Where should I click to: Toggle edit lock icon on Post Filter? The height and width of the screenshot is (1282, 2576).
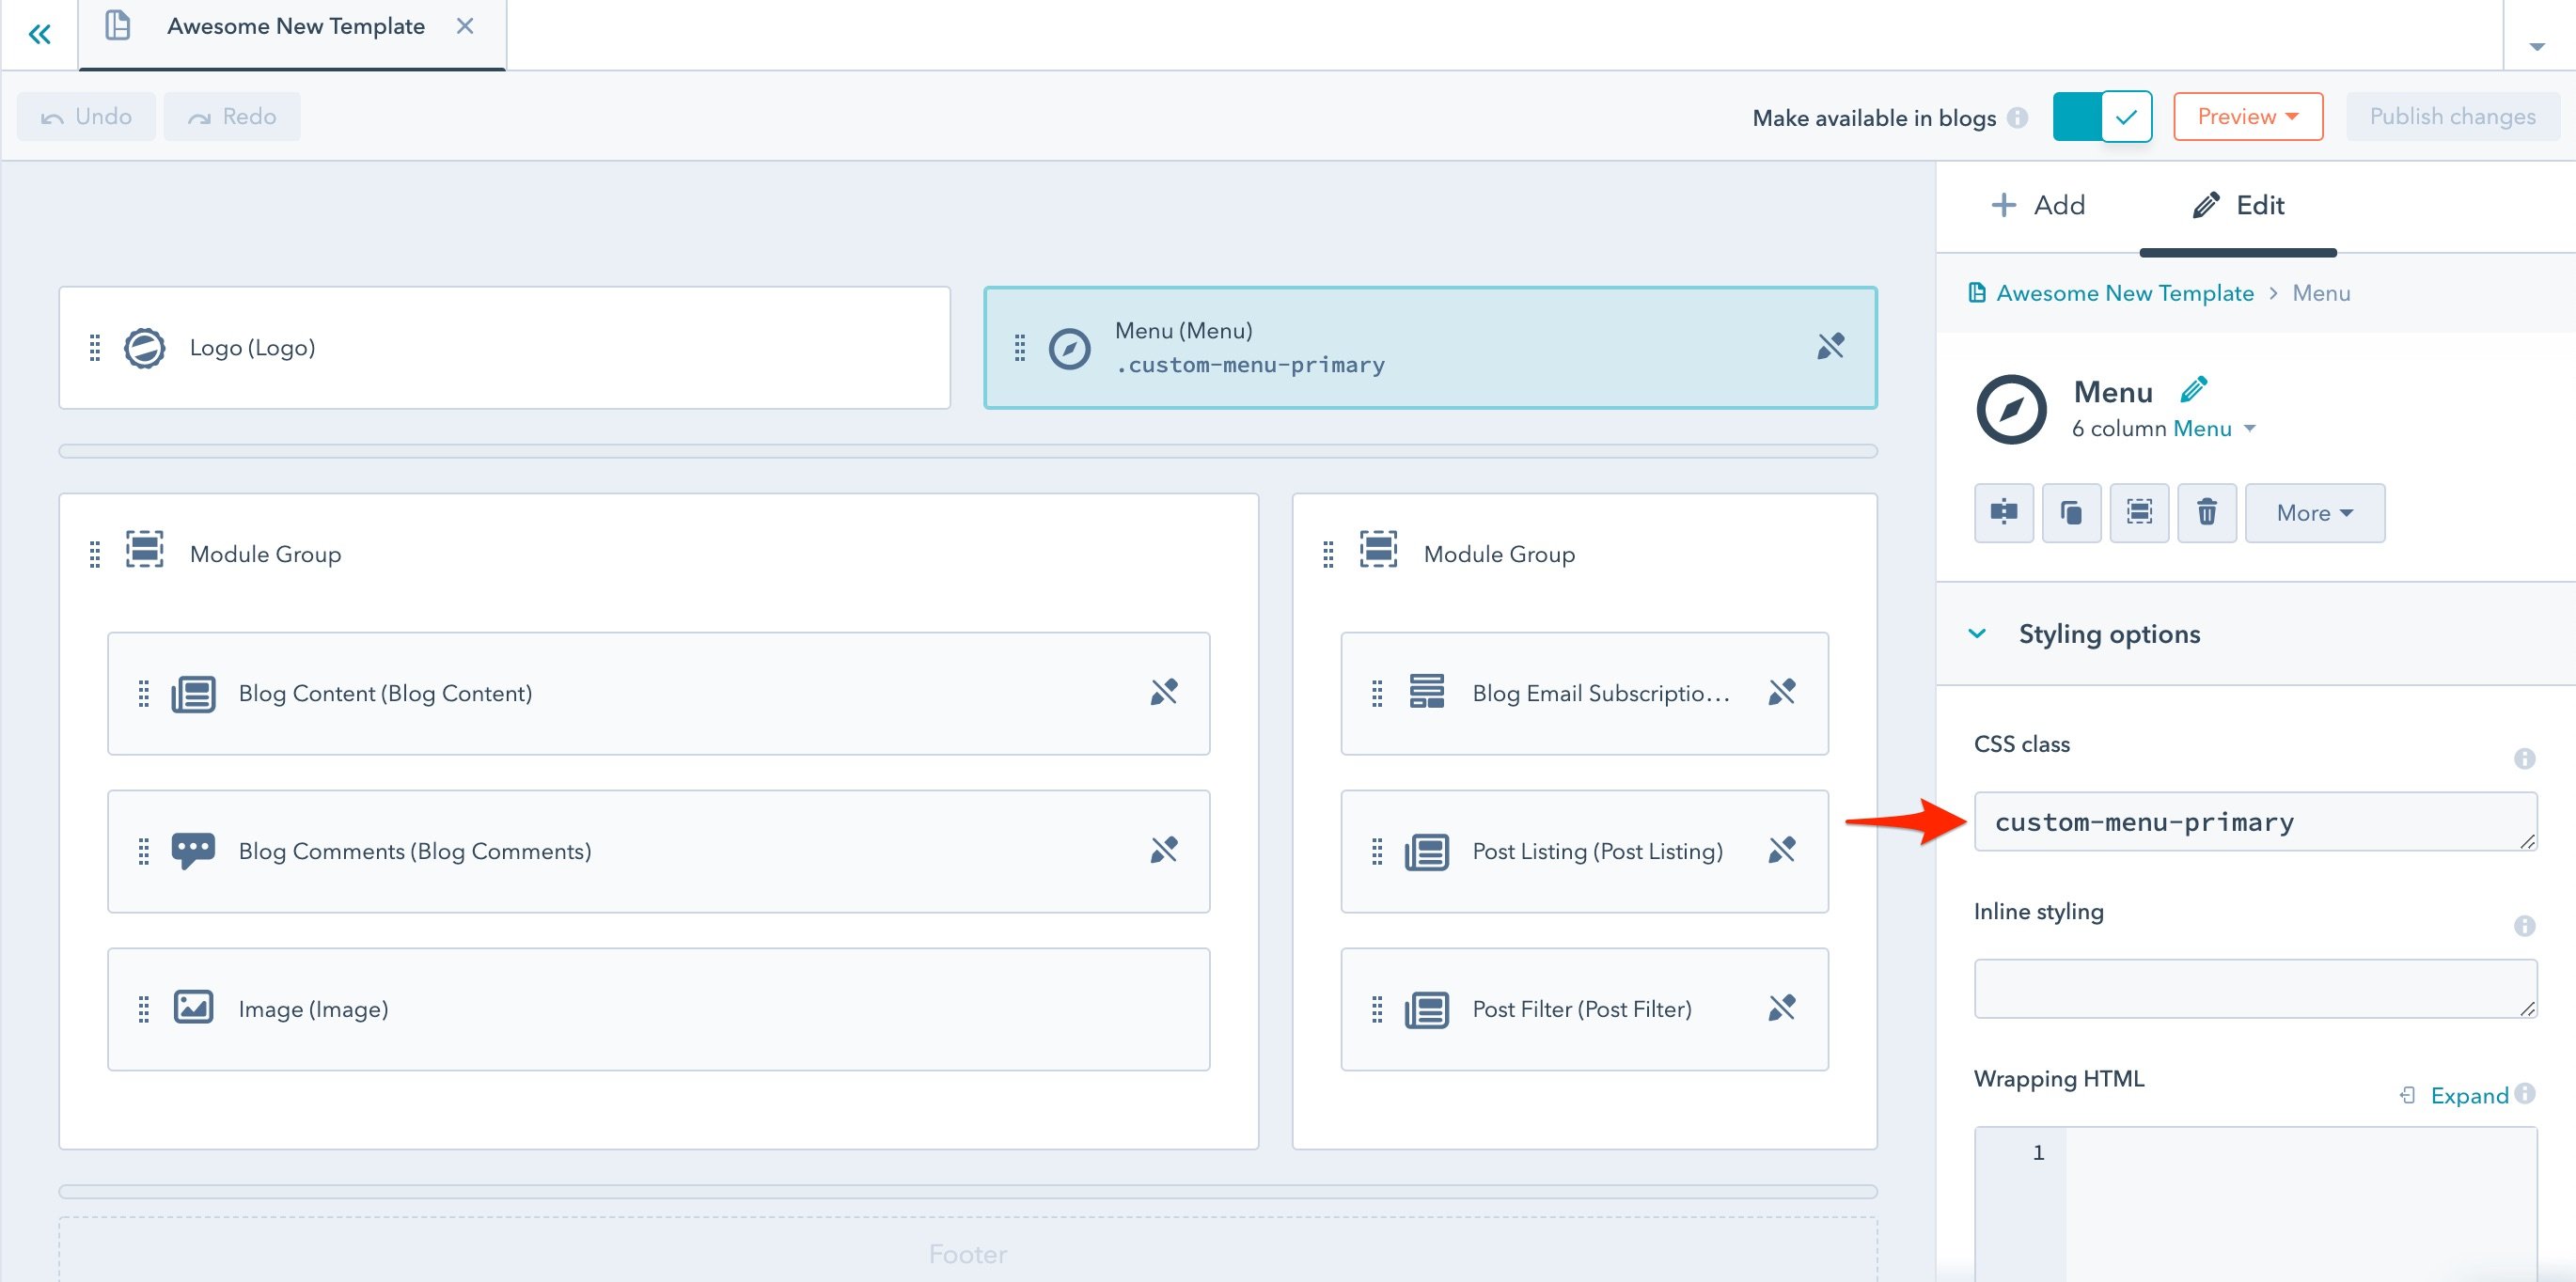click(x=1781, y=1008)
